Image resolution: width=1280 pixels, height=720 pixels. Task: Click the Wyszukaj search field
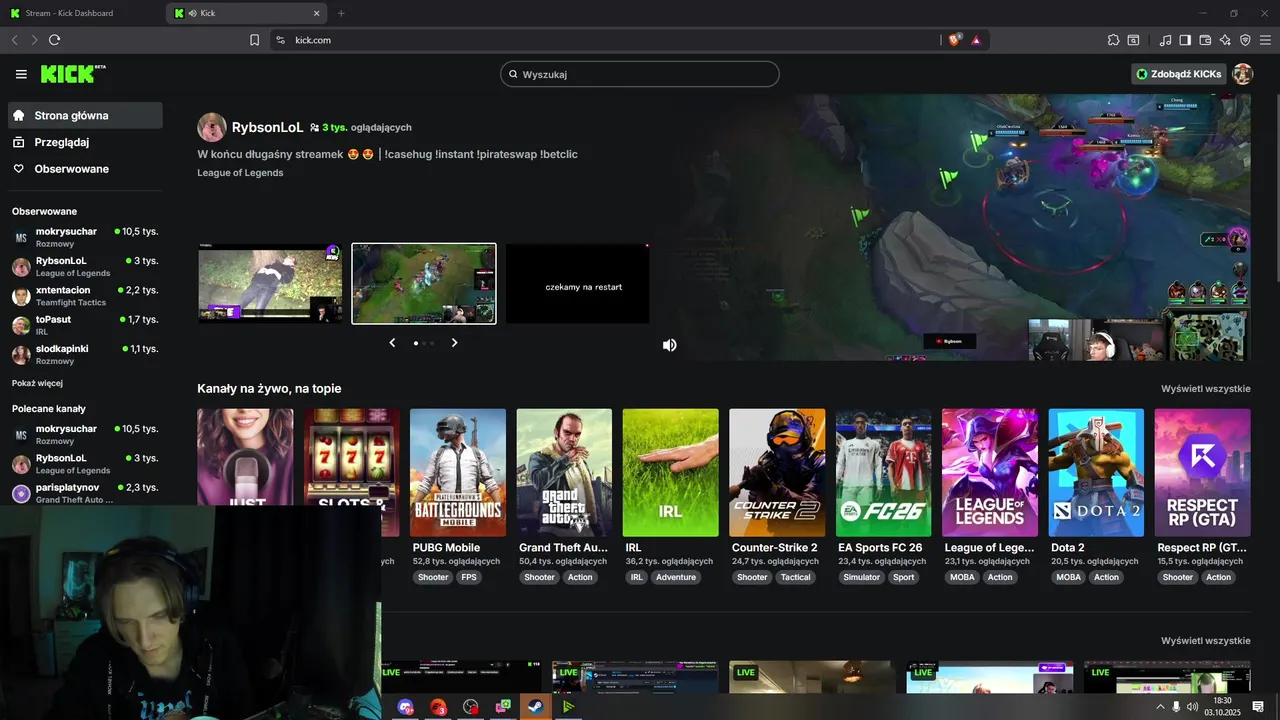pyautogui.click(x=640, y=74)
